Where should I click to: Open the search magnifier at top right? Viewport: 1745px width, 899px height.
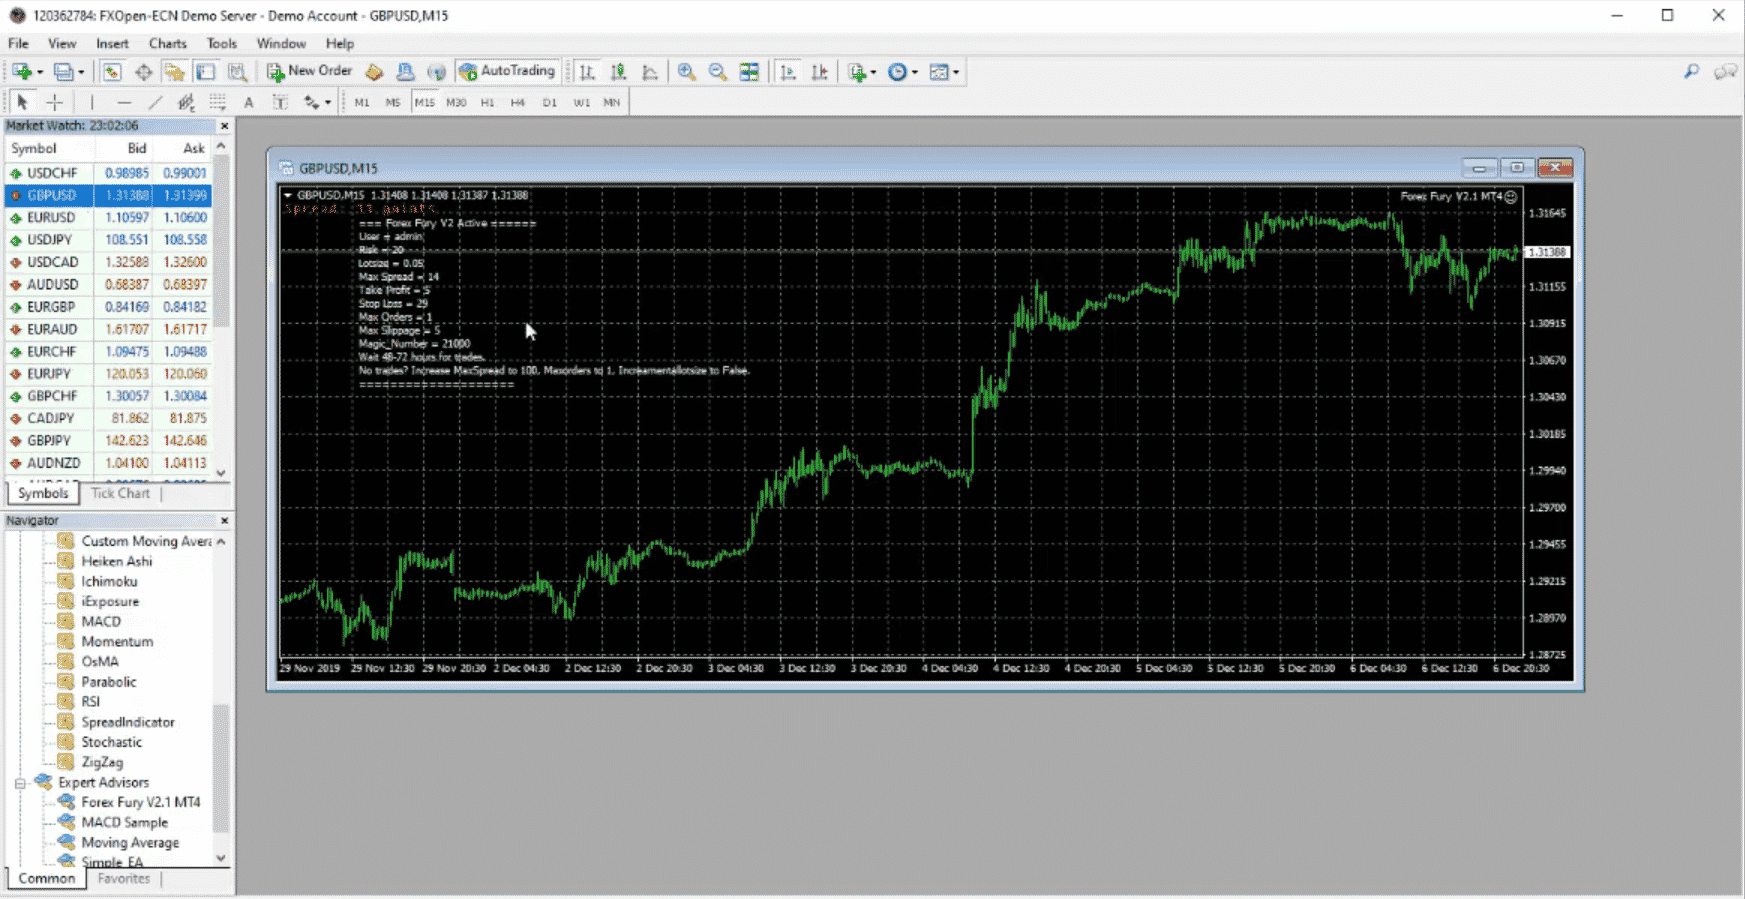[x=1691, y=72]
